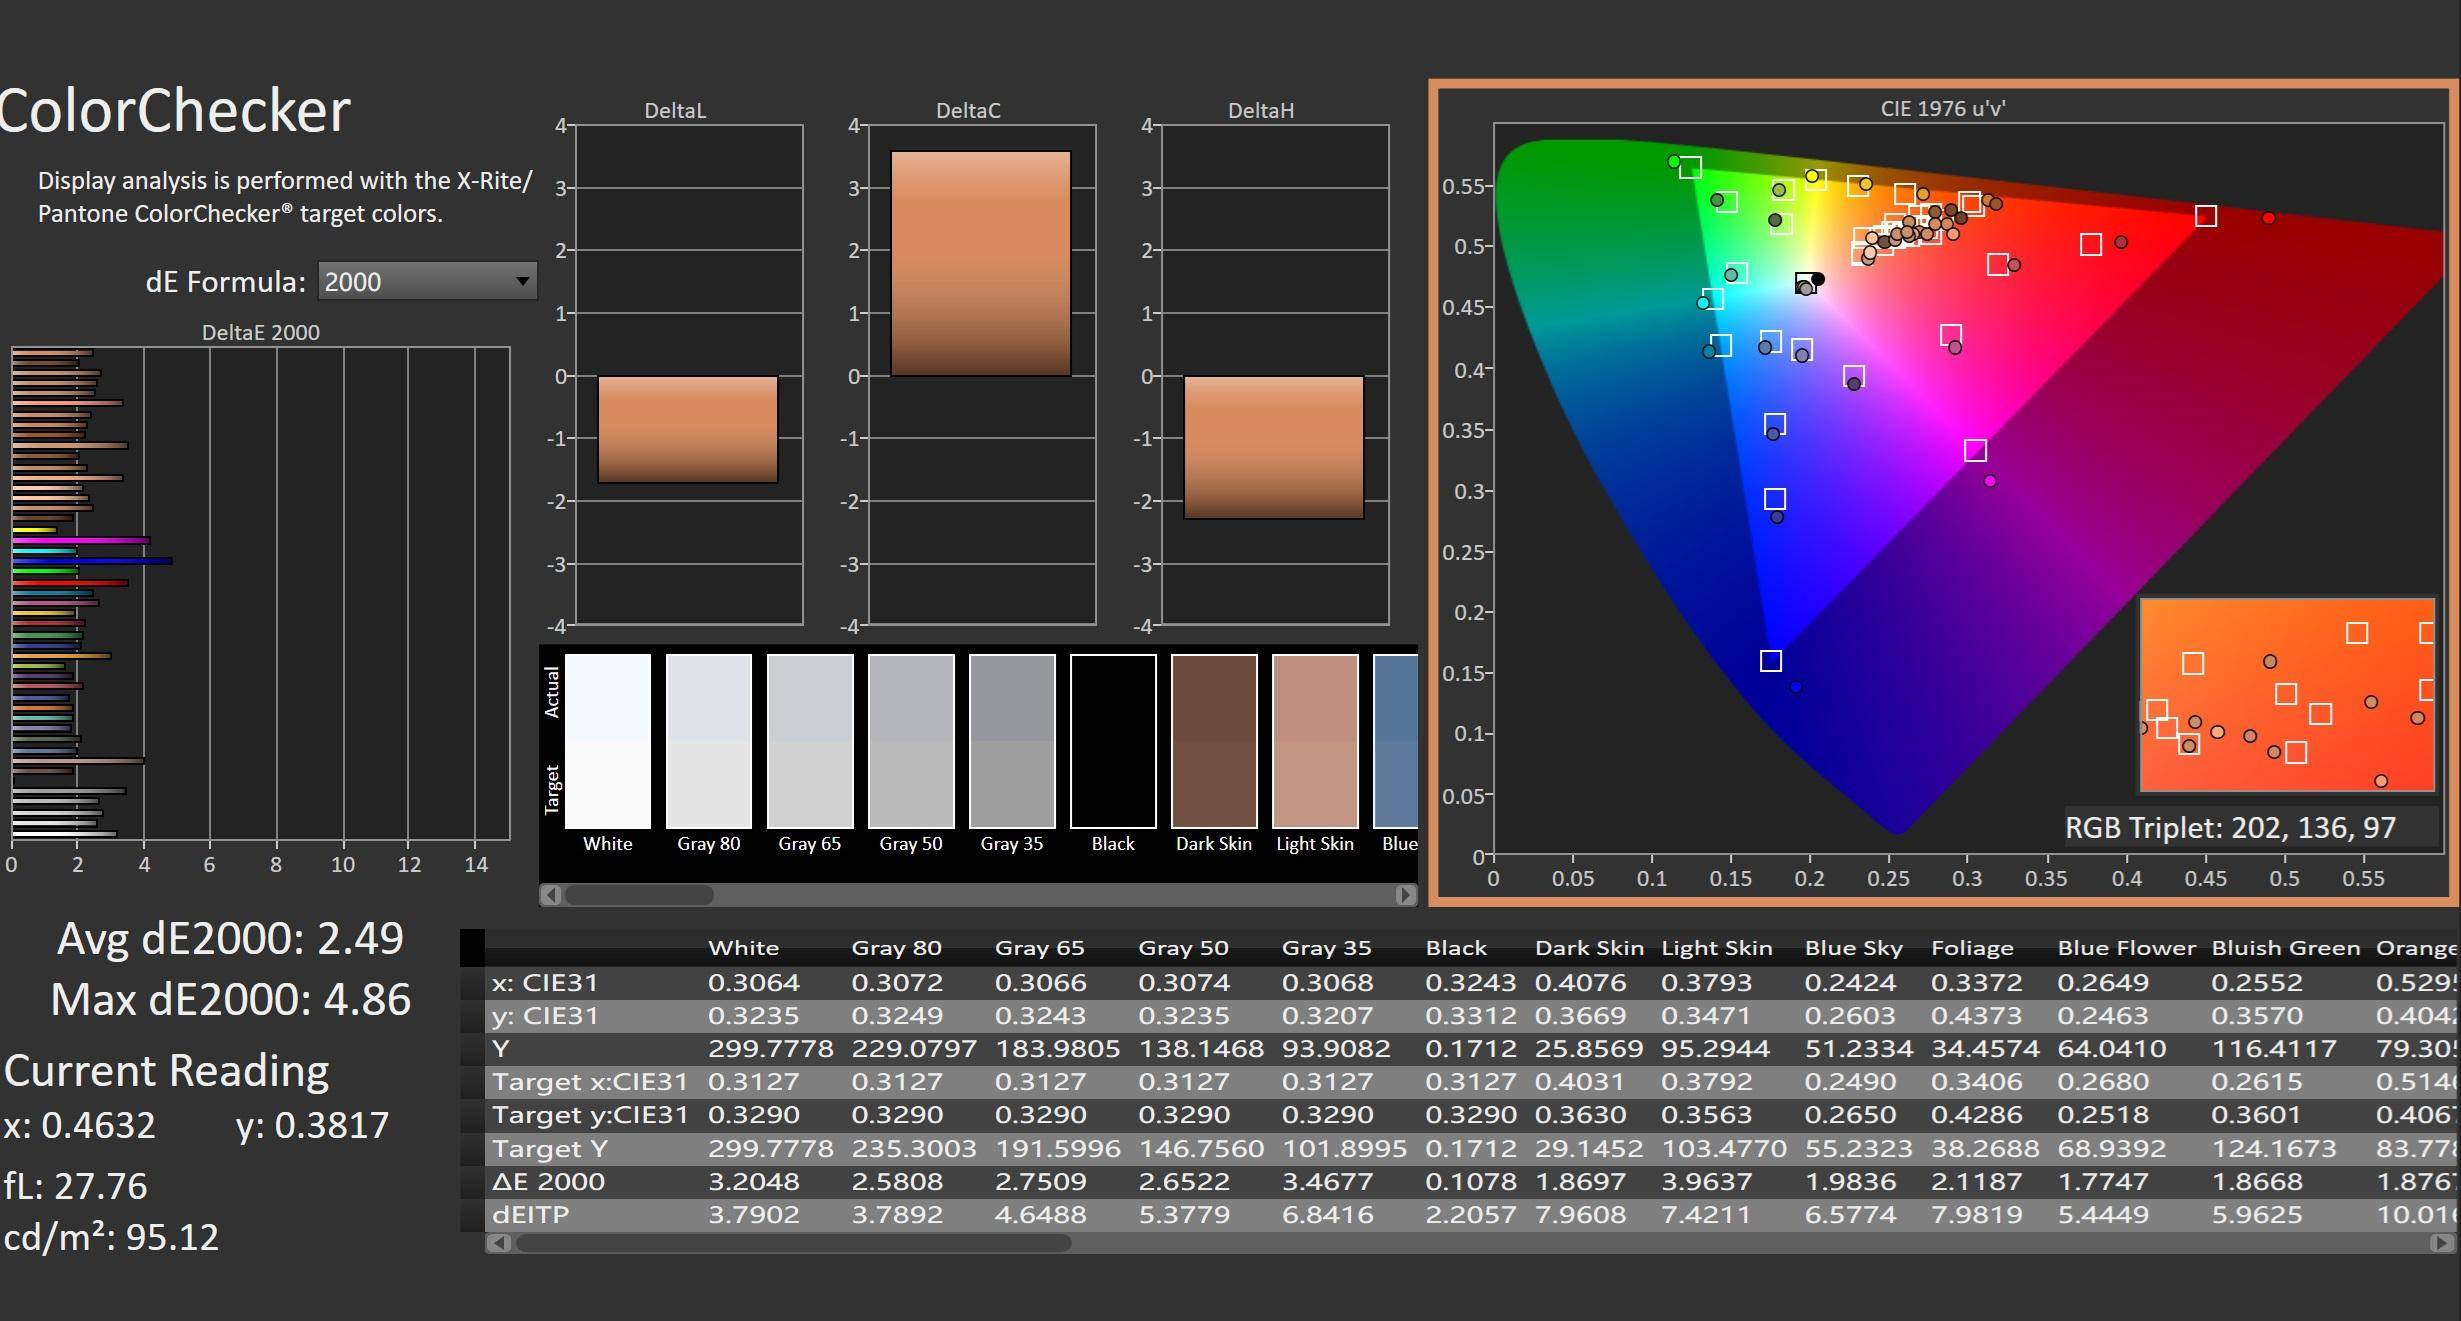Select the Dark Skin swatch

tap(1214, 741)
